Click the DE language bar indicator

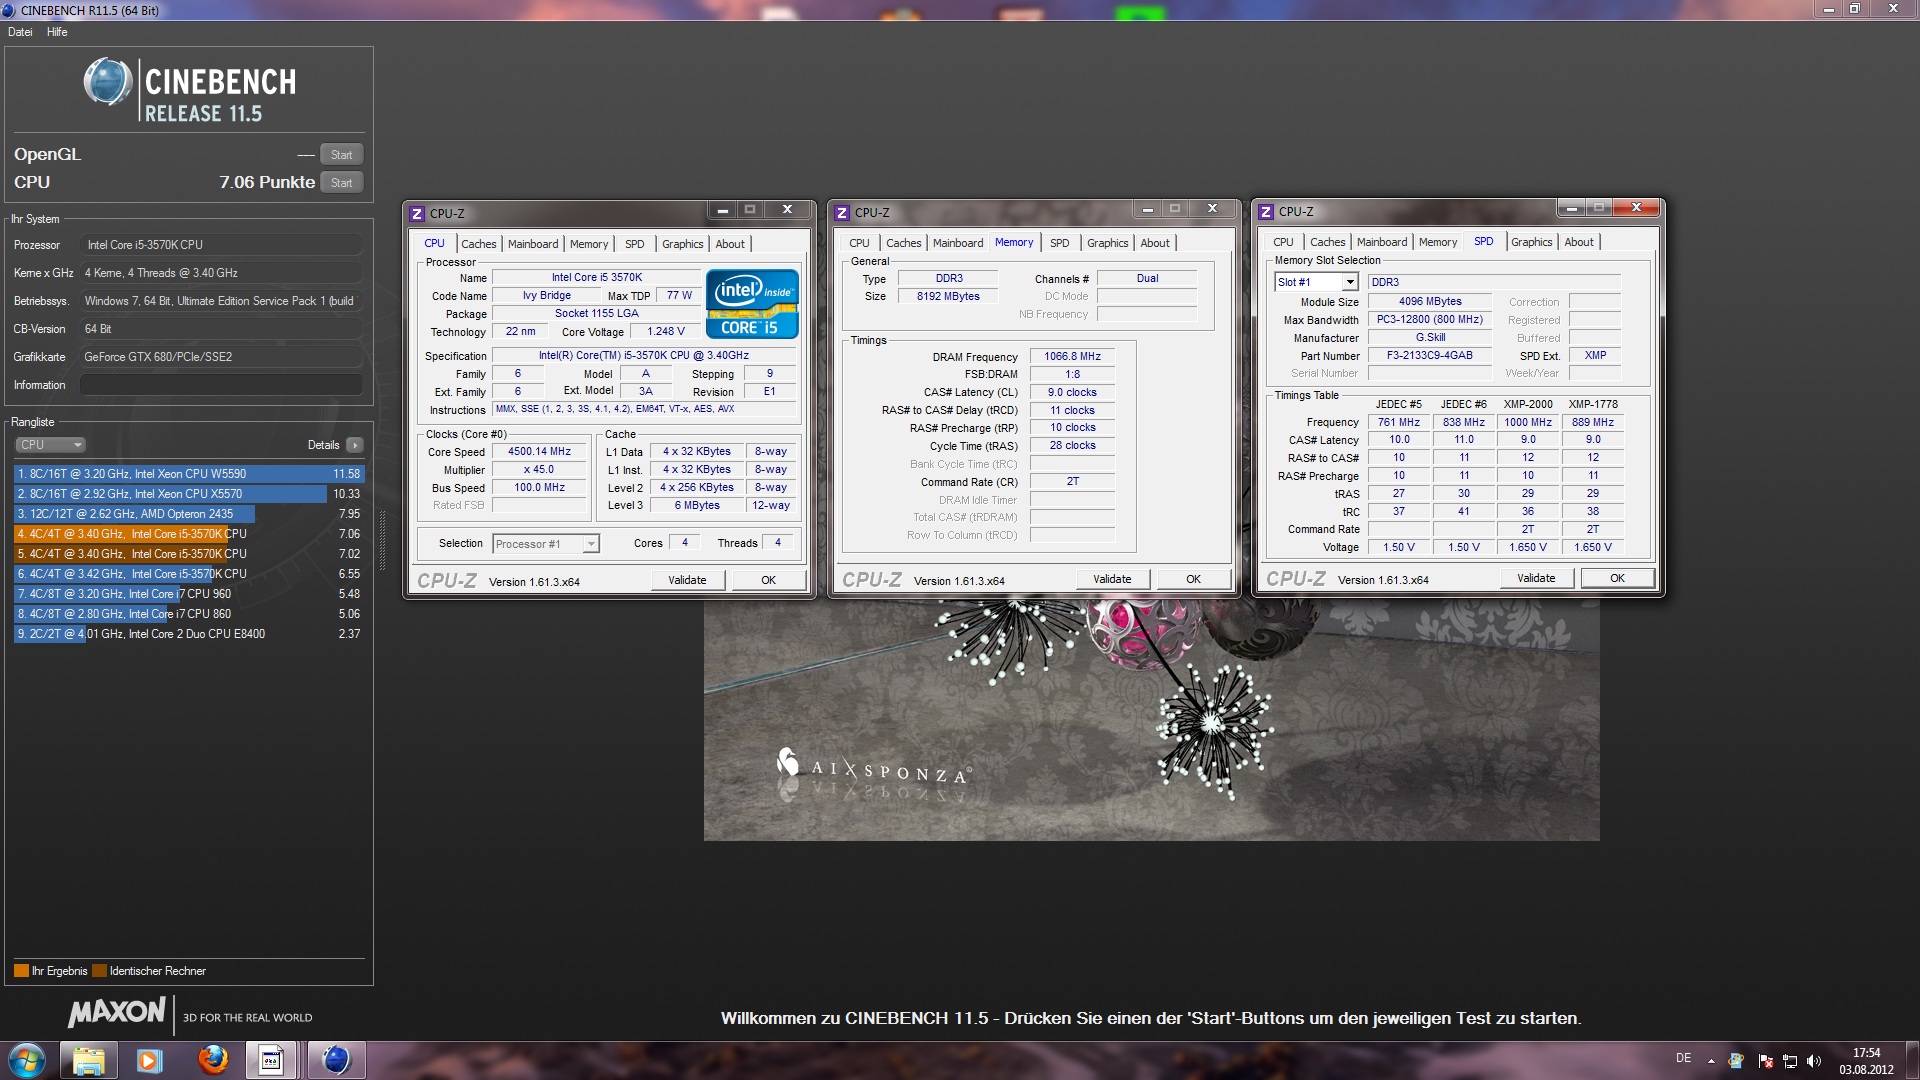pyautogui.click(x=1683, y=1058)
